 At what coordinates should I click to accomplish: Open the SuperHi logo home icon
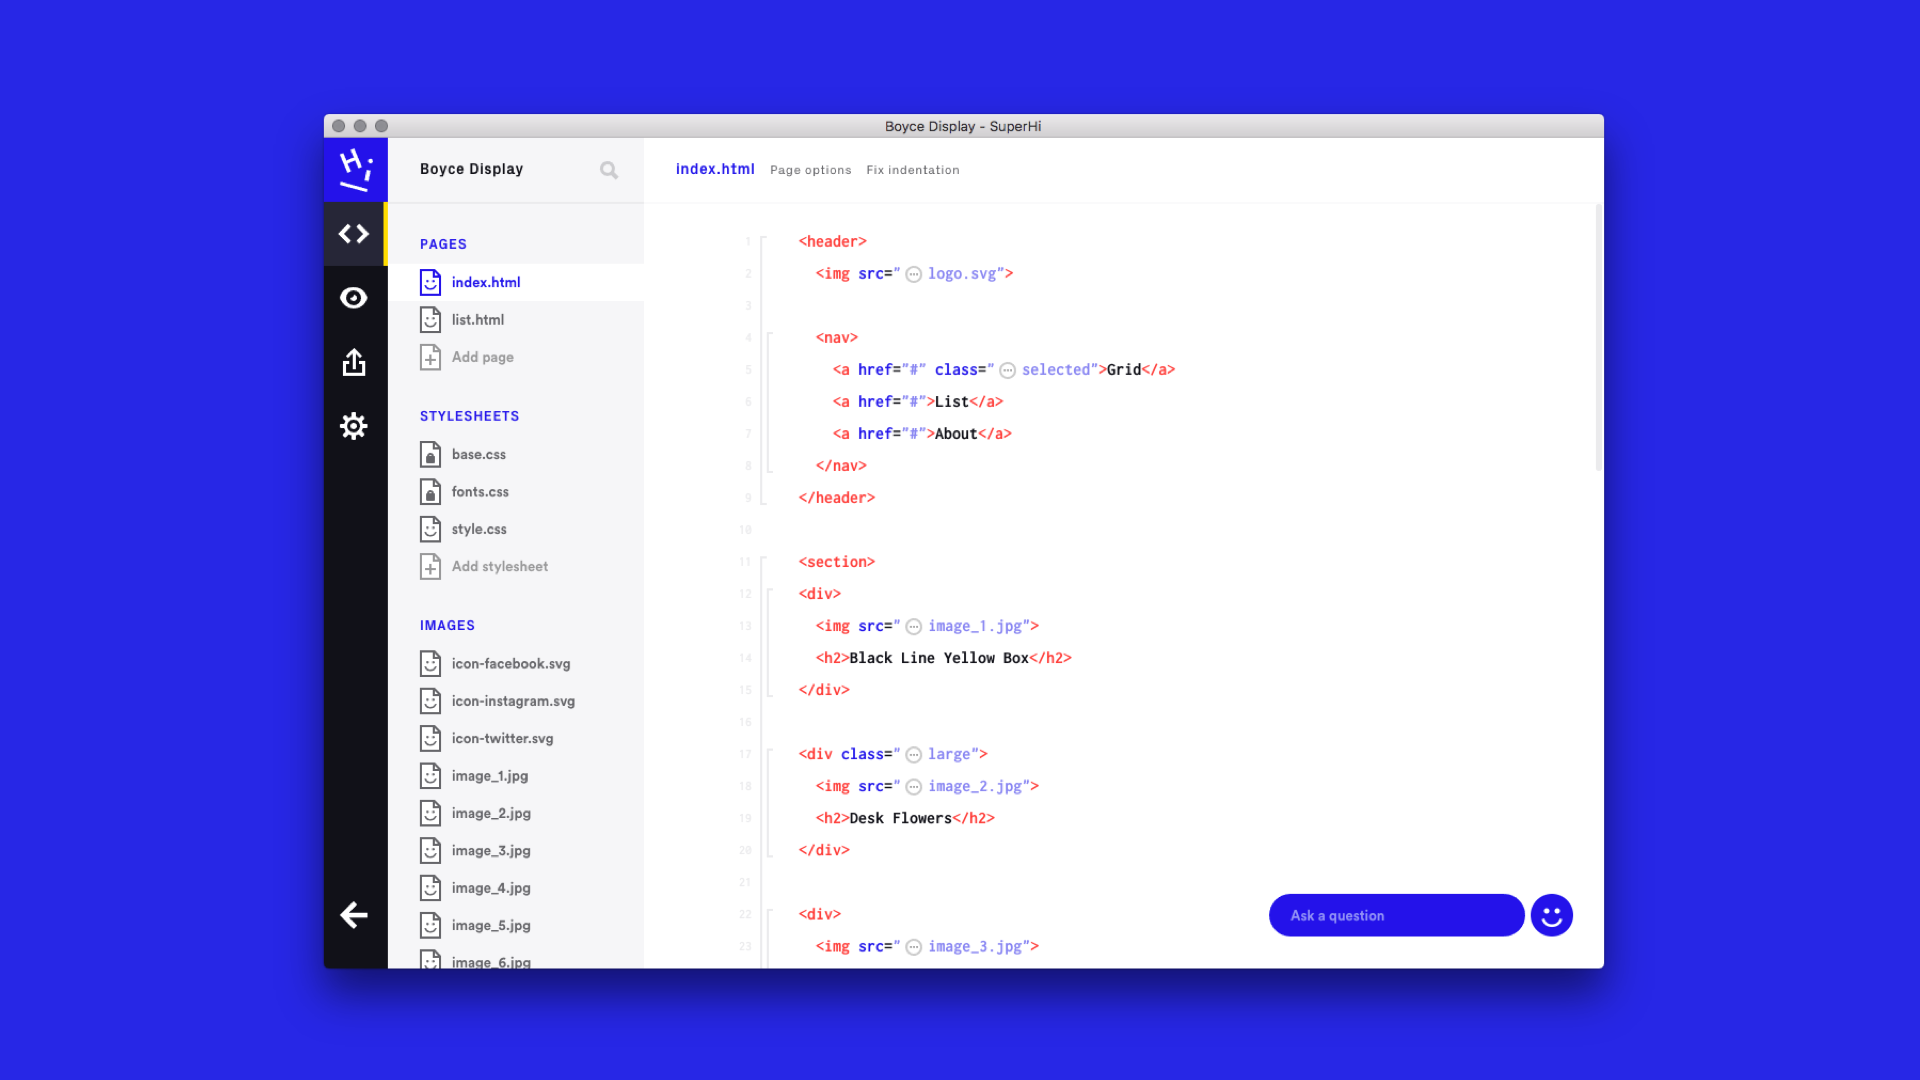click(355, 170)
